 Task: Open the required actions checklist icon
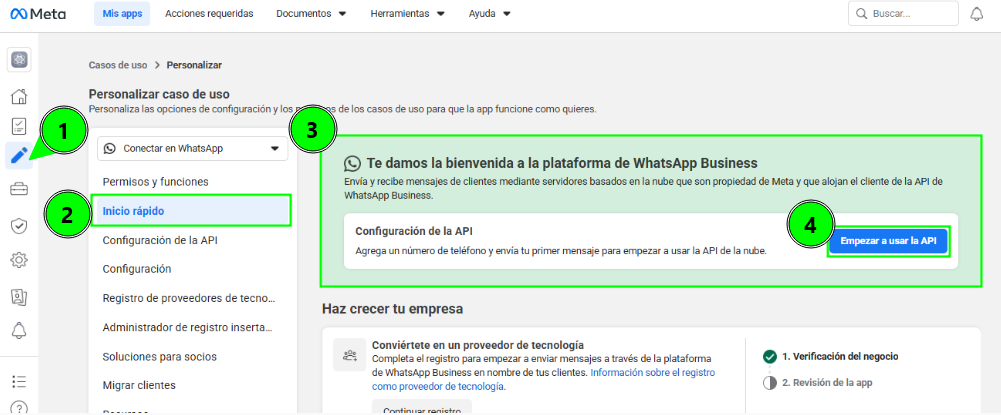click(19, 126)
